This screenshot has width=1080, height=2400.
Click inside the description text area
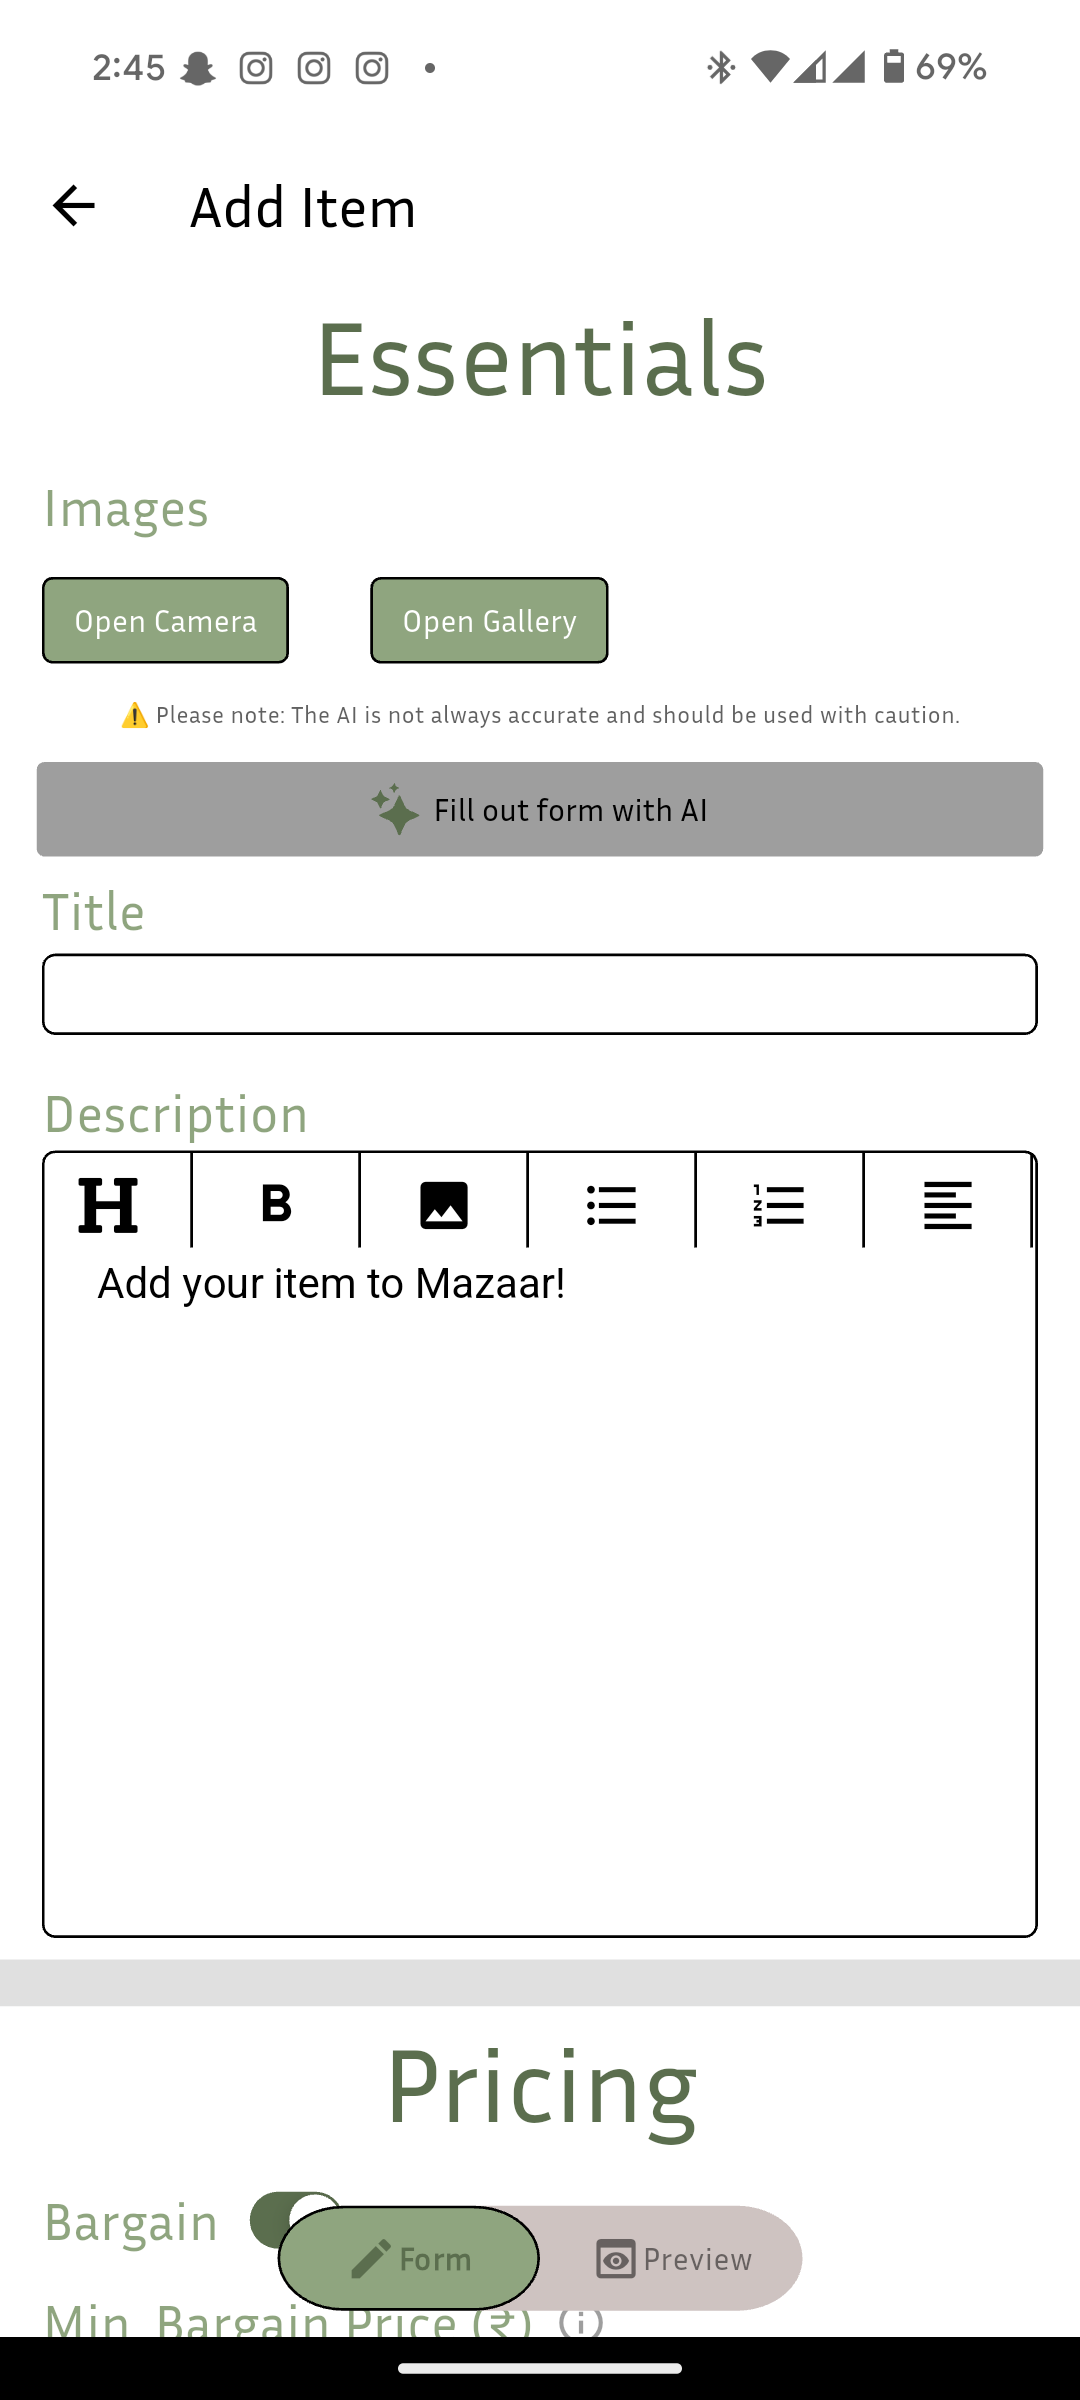point(540,1590)
